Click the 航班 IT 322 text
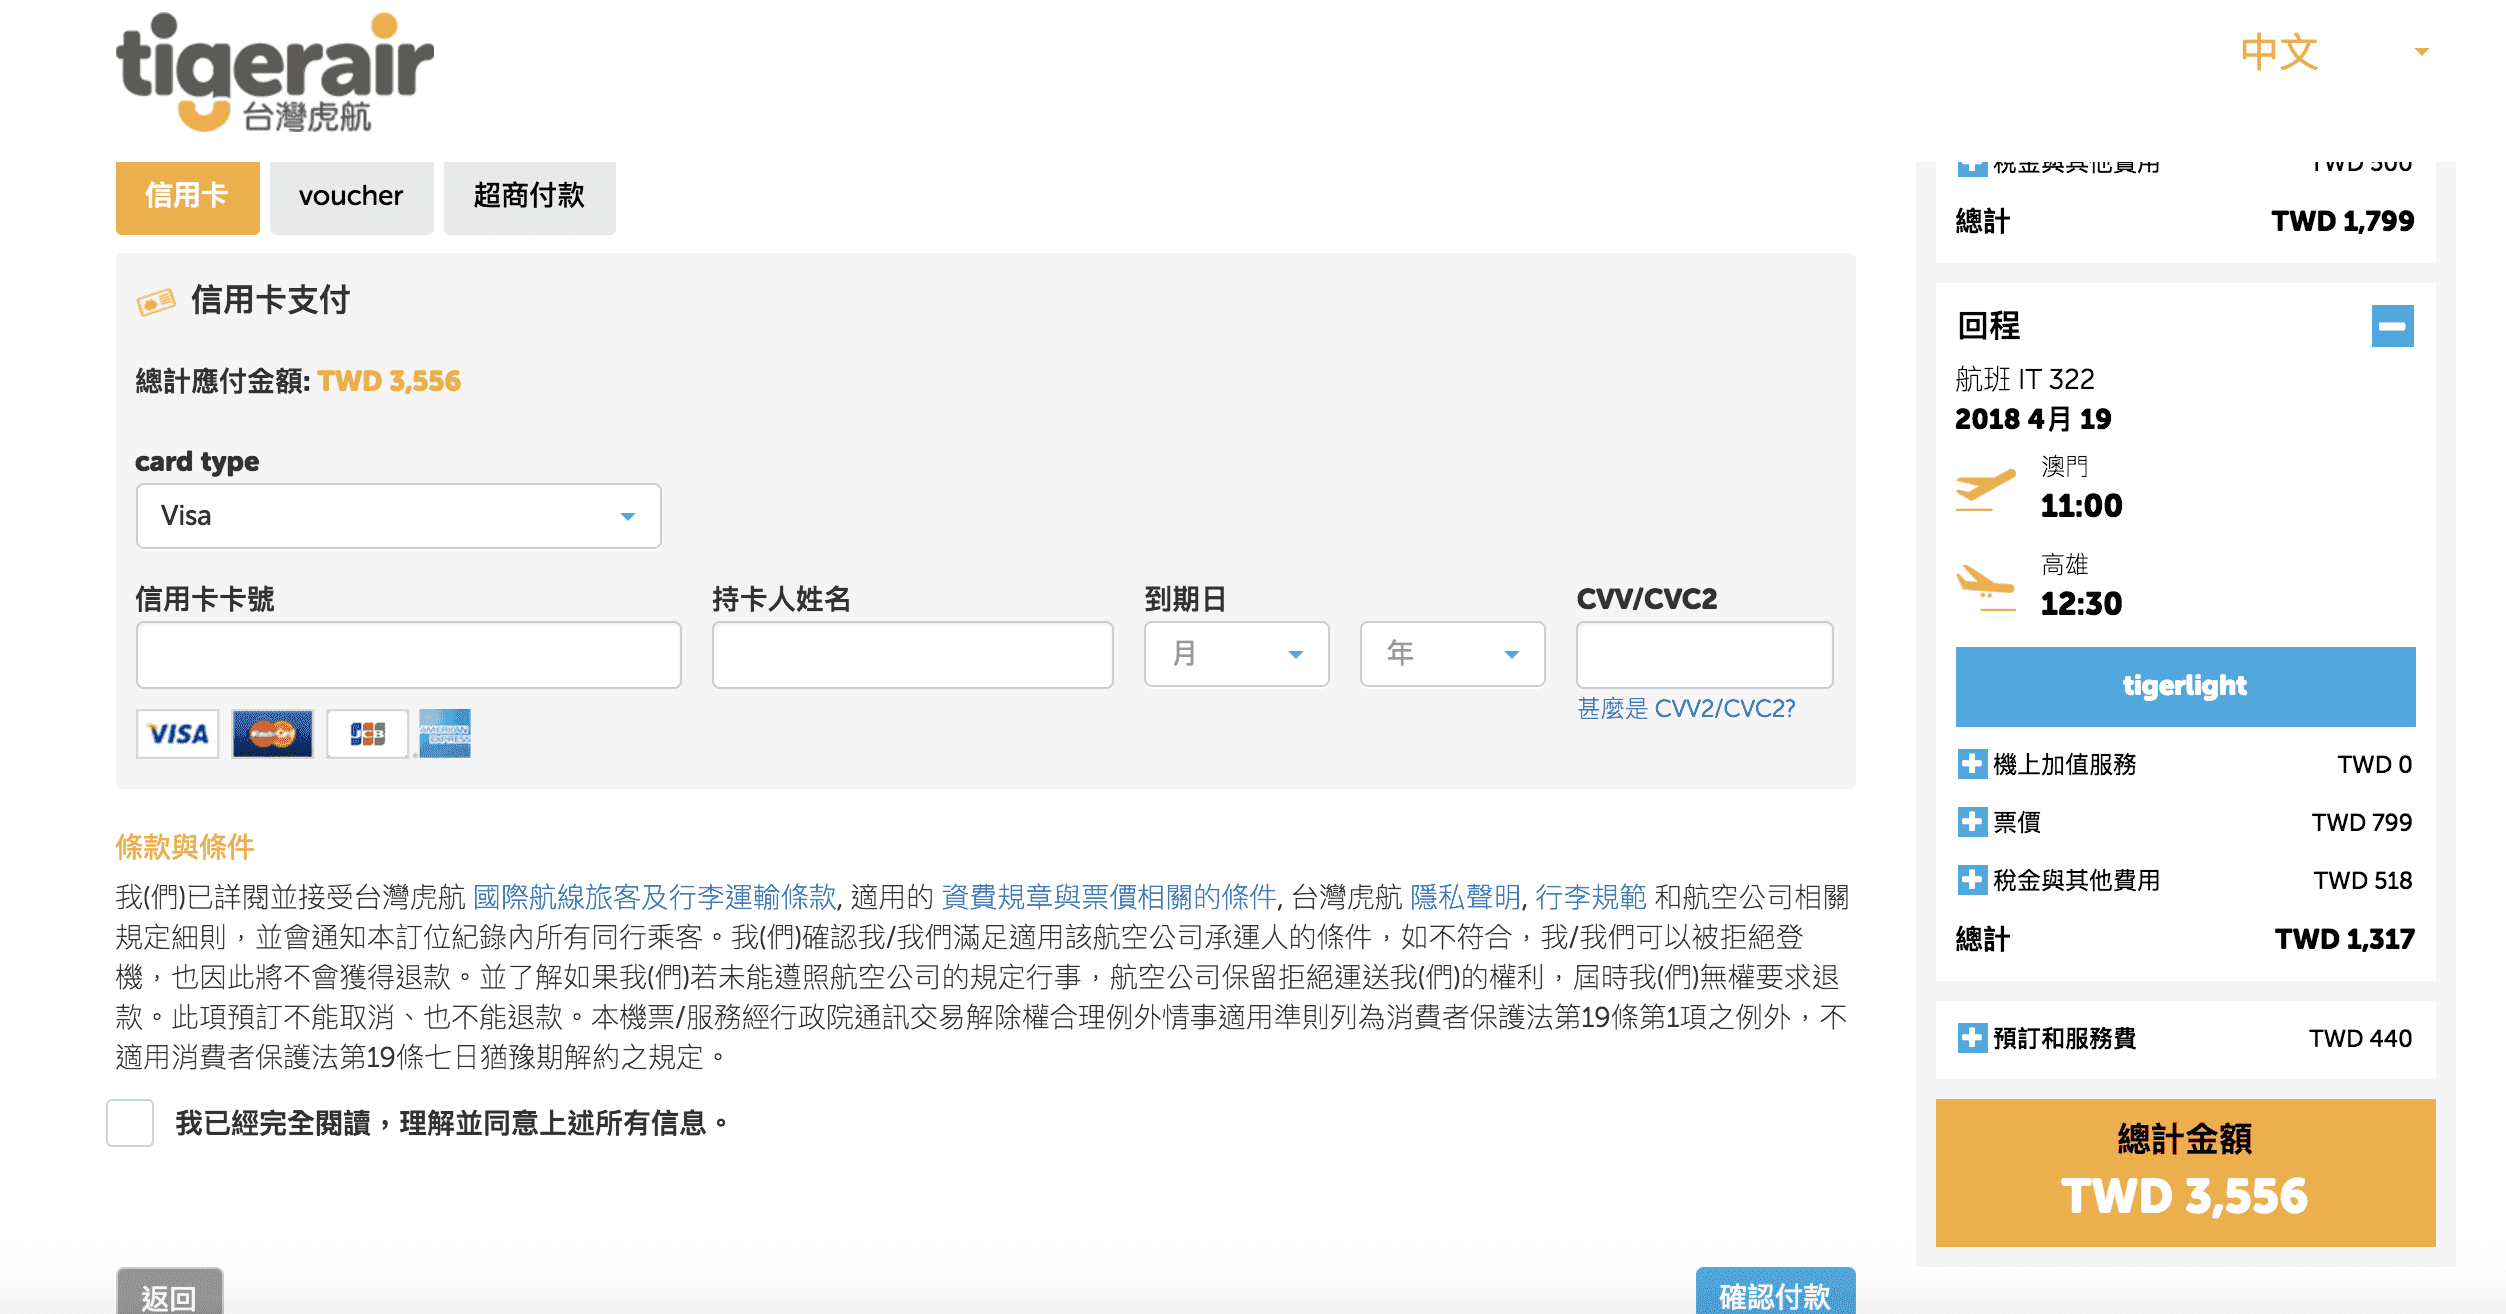This screenshot has width=2506, height=1314. pyautogui.click(x=2024, y=380)
